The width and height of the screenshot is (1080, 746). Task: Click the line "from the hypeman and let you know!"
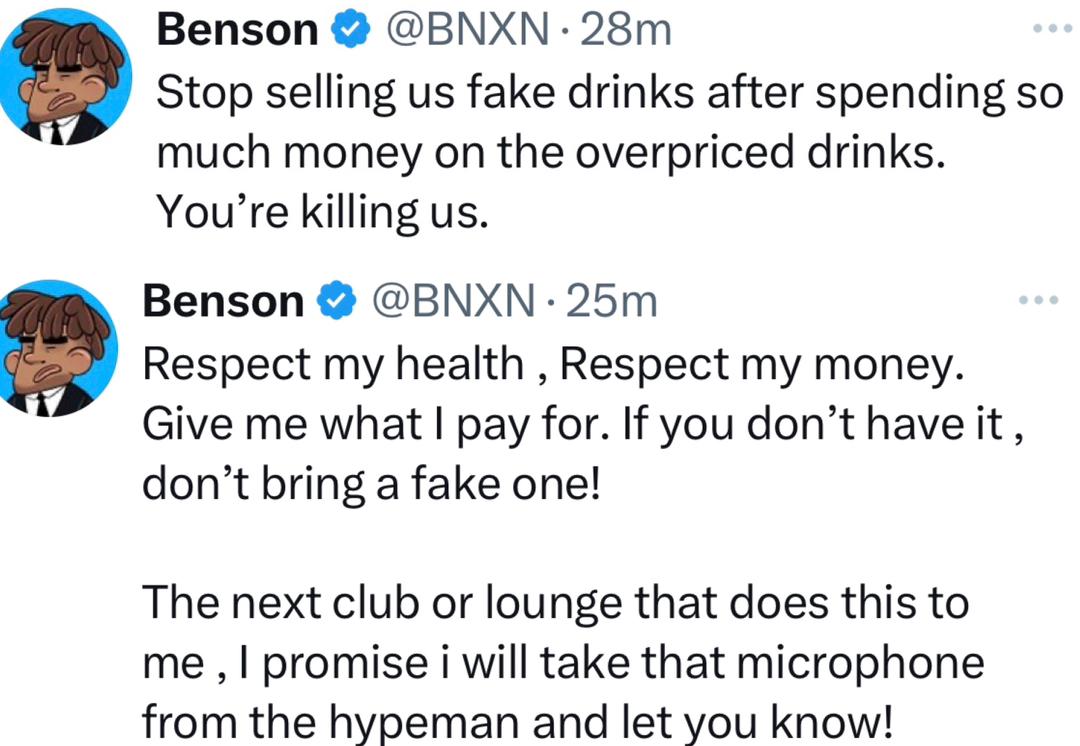click(516, 722)
